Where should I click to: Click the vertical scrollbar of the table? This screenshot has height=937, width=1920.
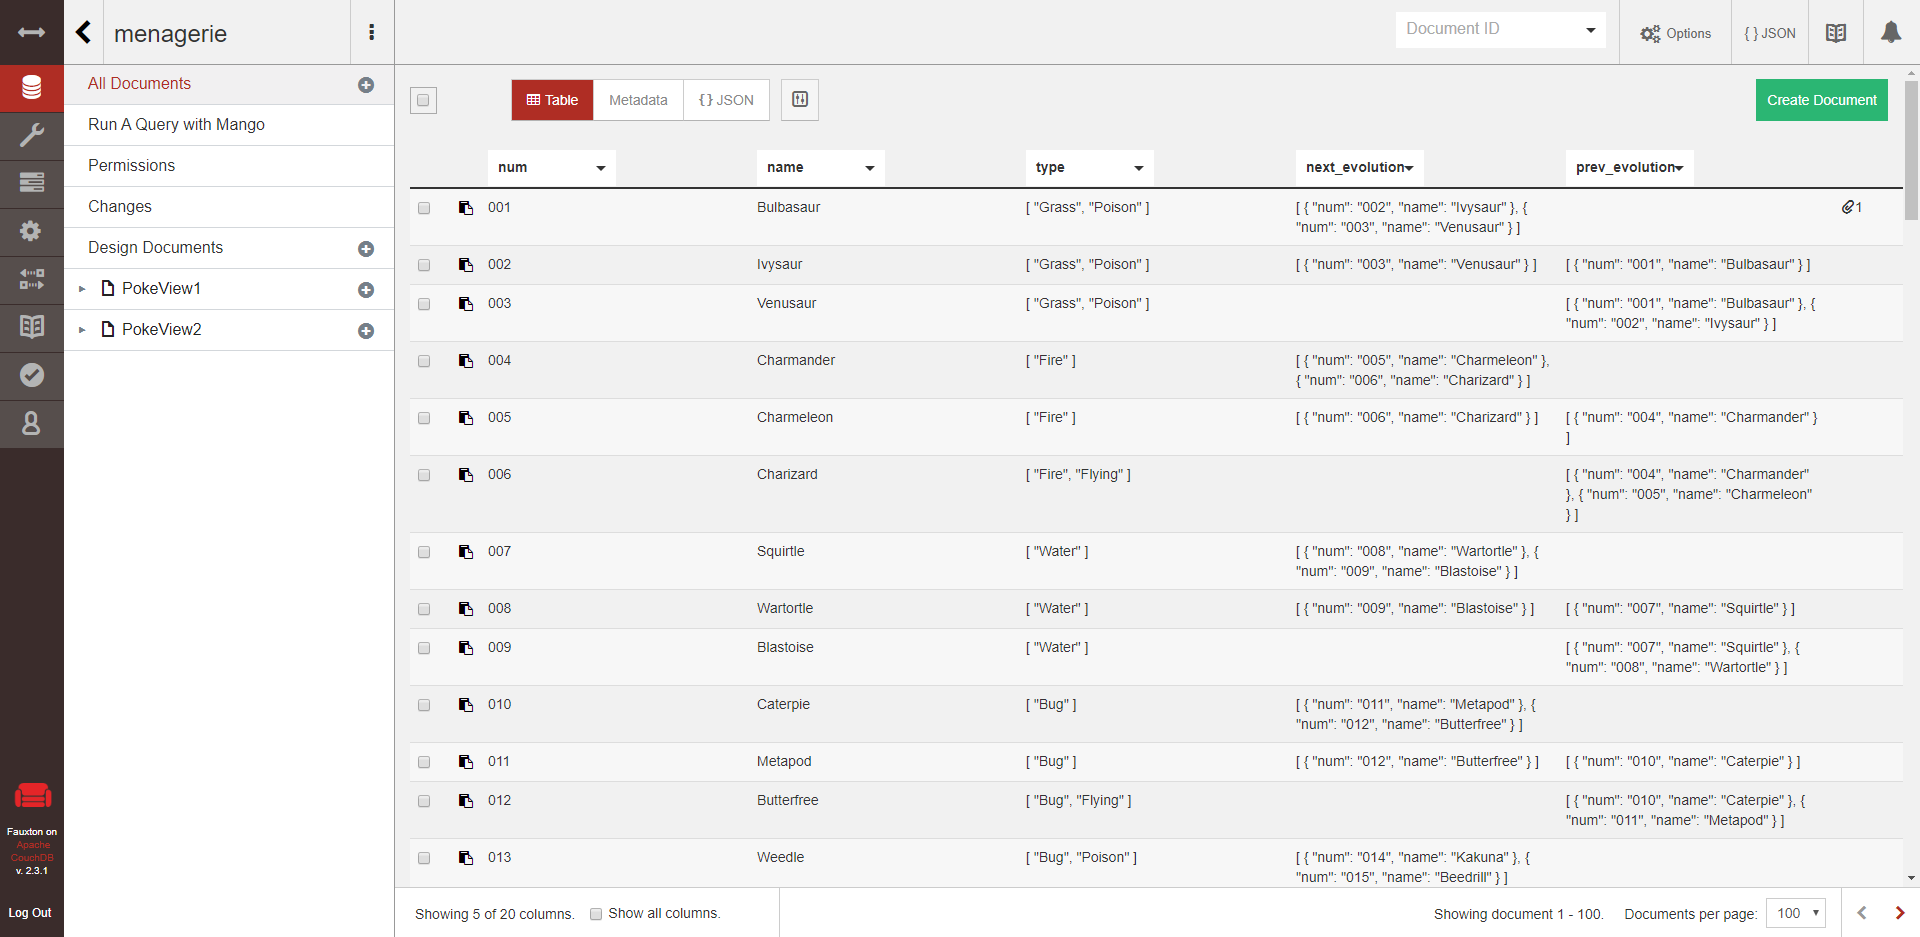point(1911,150)
